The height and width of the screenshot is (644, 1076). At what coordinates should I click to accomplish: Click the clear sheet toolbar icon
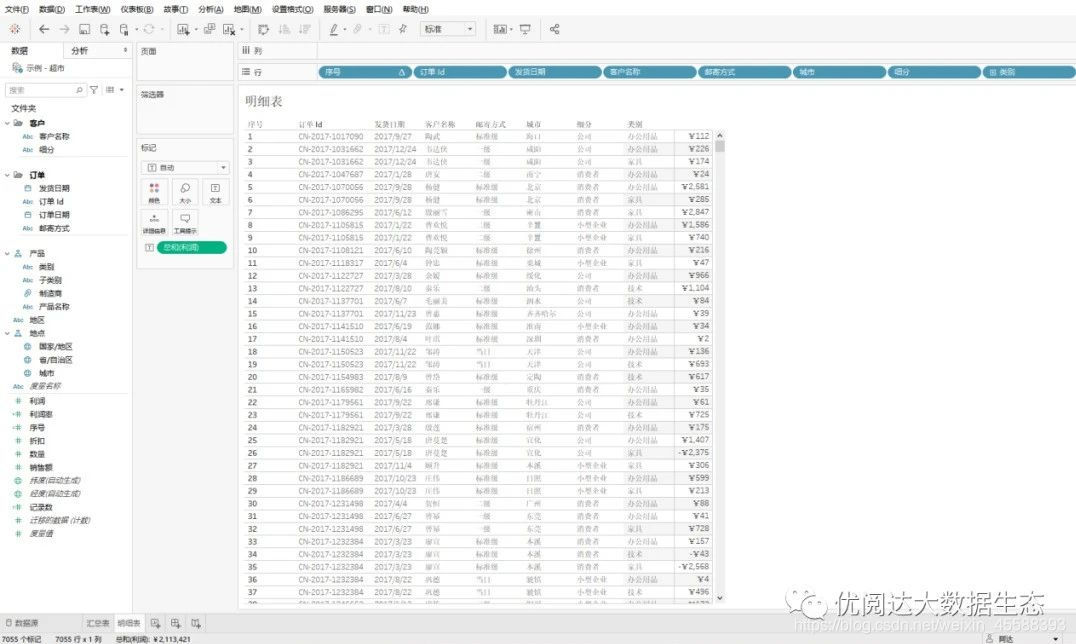click(229, 29)
